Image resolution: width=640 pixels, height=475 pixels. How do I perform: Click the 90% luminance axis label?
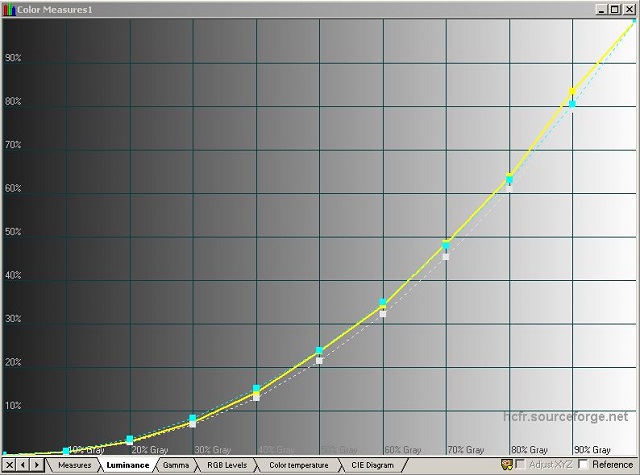[x=13, y=58]
